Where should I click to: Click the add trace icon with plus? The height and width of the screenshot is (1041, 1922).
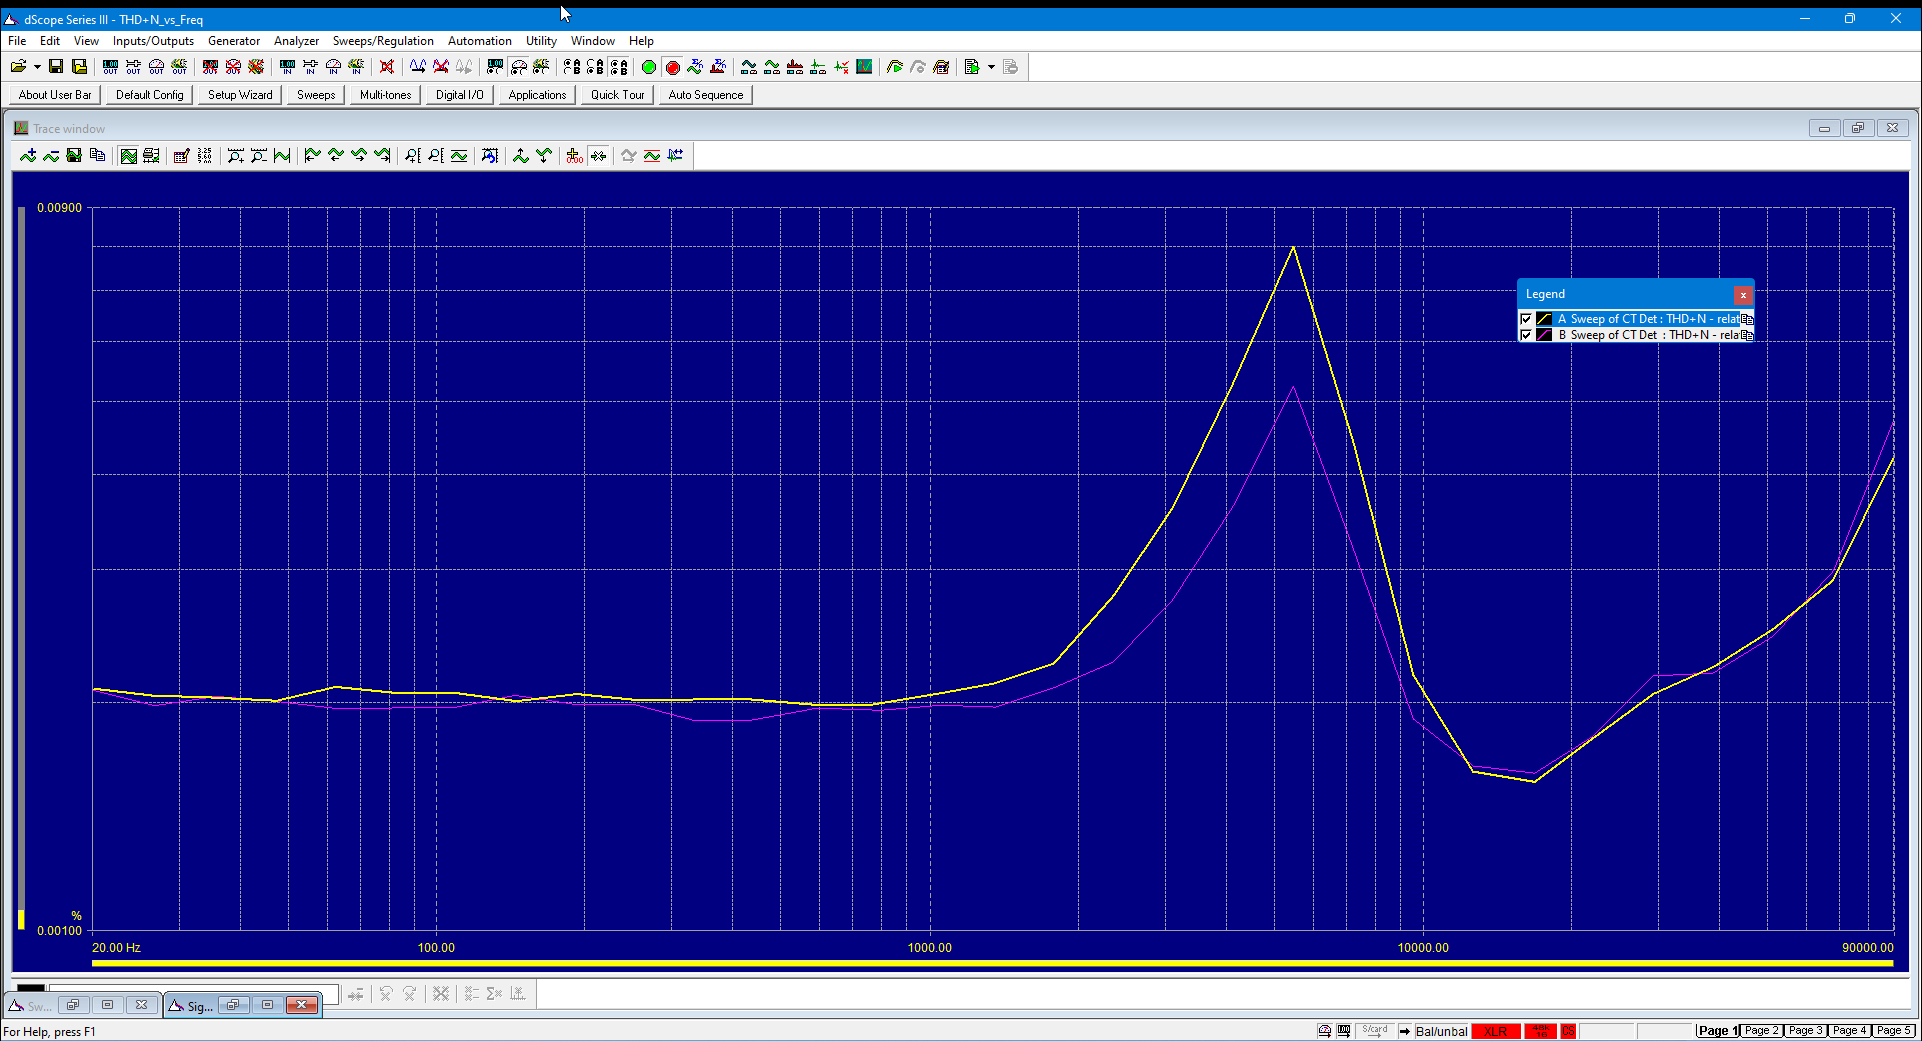click(28, 156)
